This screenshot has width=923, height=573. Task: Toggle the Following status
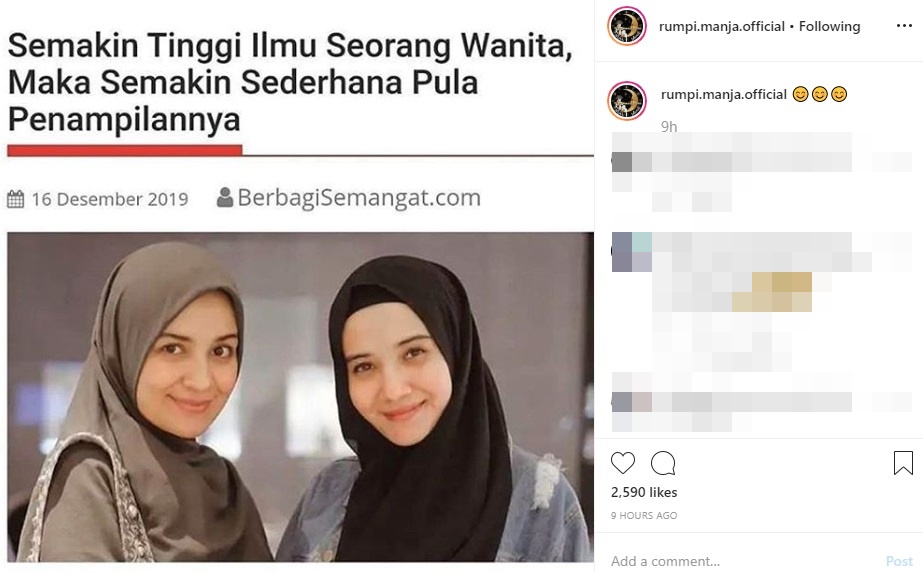click(x=829, y=27)
